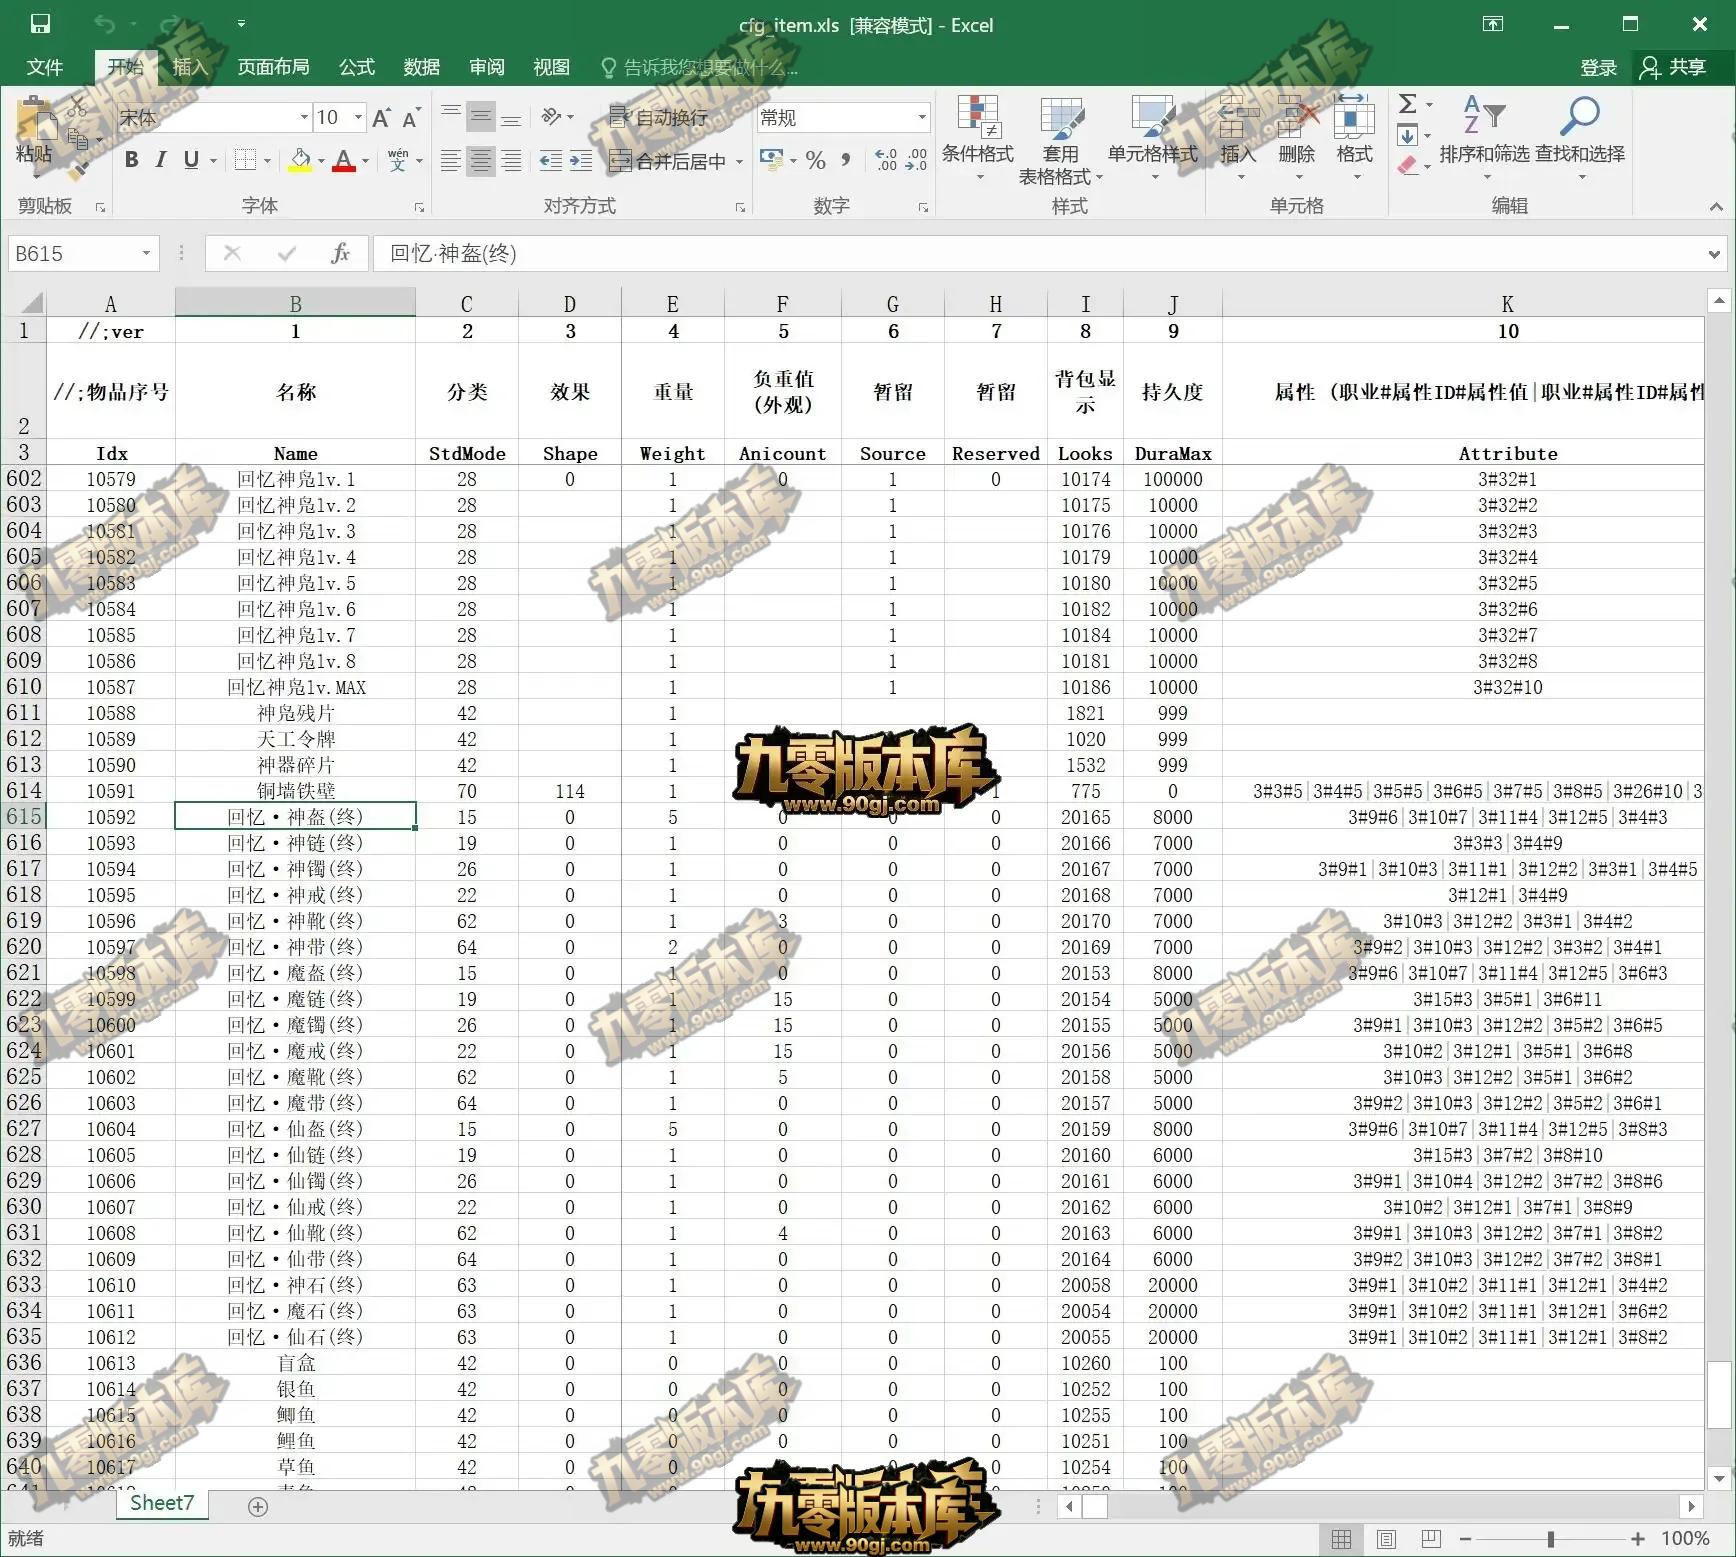Open the font size dropdown
Screen dimensions: 1736x1557
[x=358, y=118]
